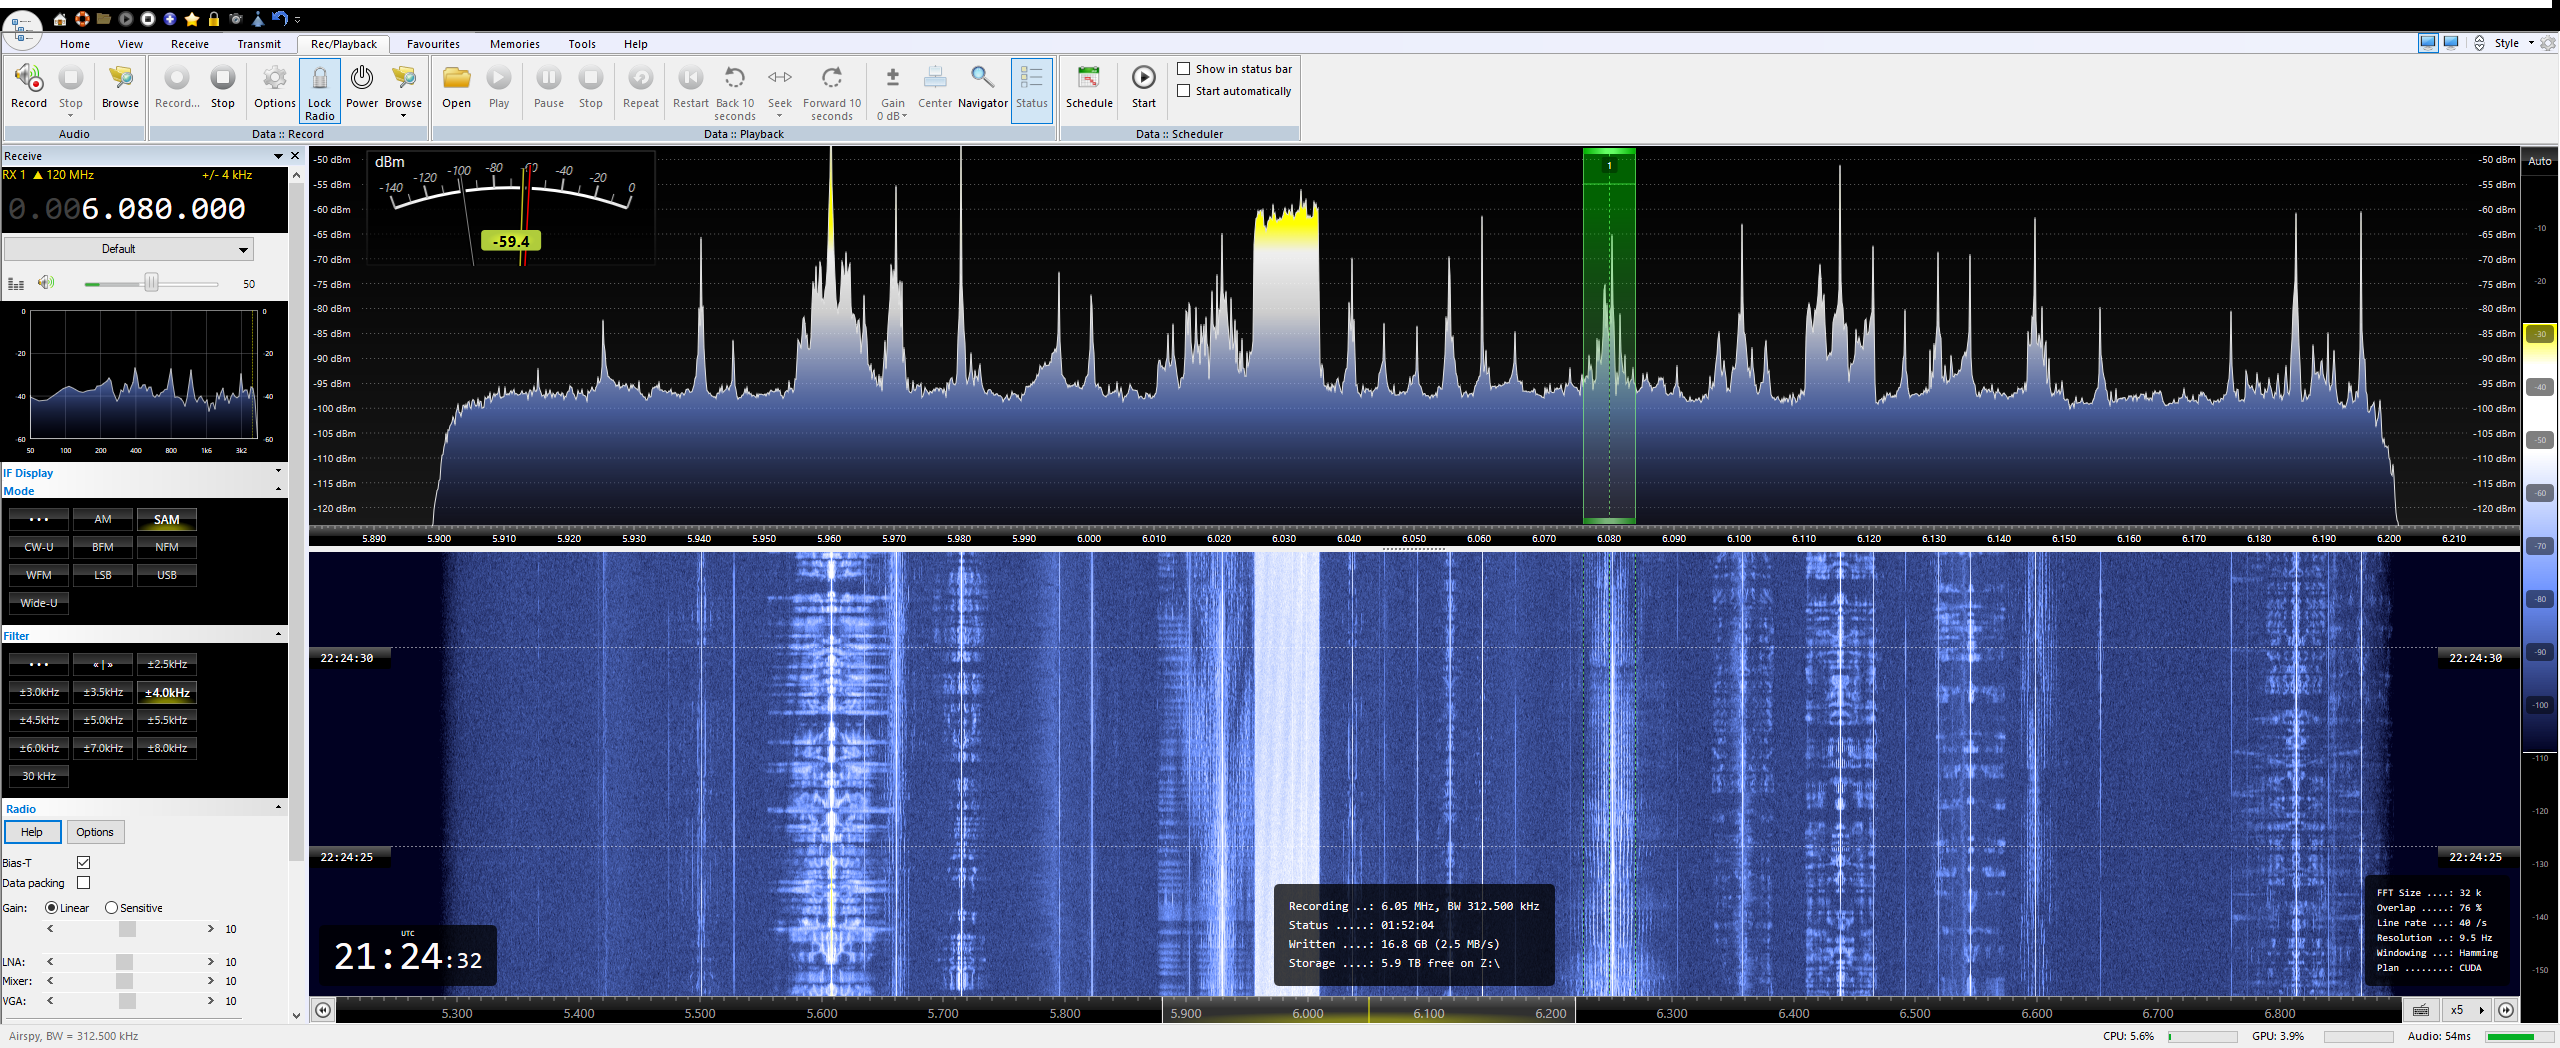Screen dimensions: 2560x1048
Task: Toggle the Lock Radio button
Action: 320,91
